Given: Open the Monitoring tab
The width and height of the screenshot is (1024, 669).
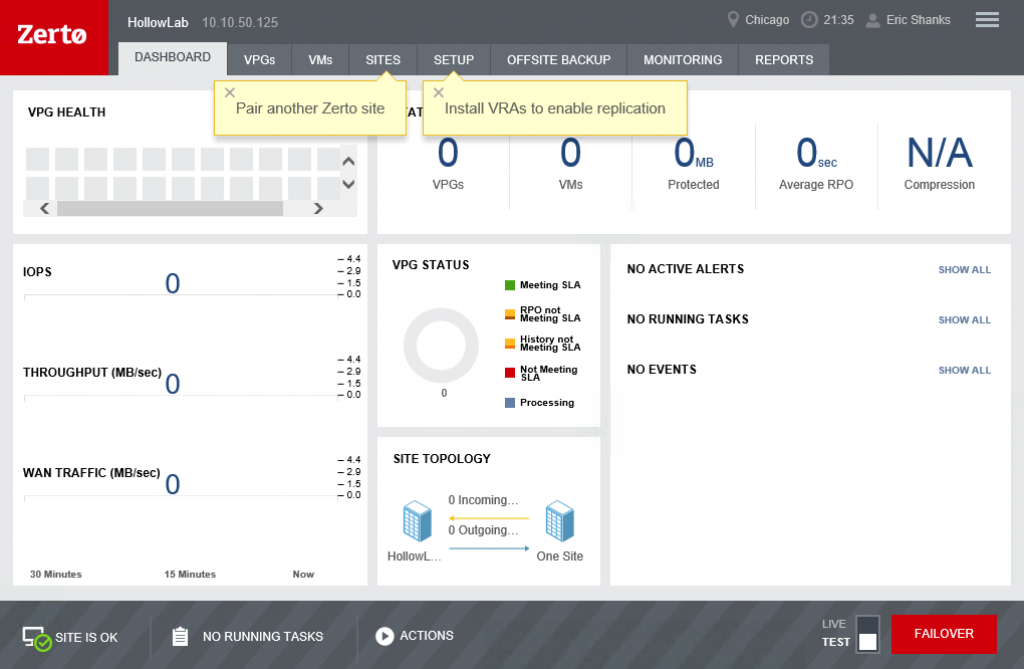Looking at the screenshot, I should click(682, 60).
